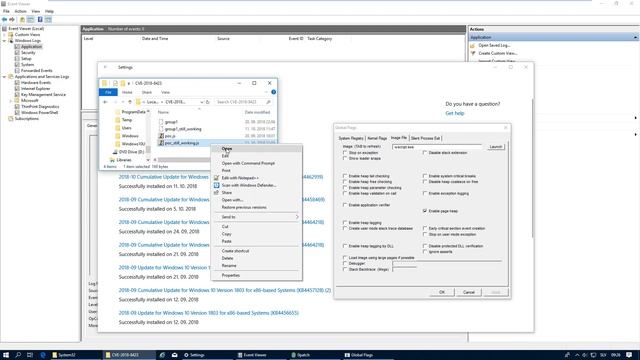Click Help icon in Event Viewer toolbar
The height and width of the screenshot is (360, 640).
coord(40,19)
